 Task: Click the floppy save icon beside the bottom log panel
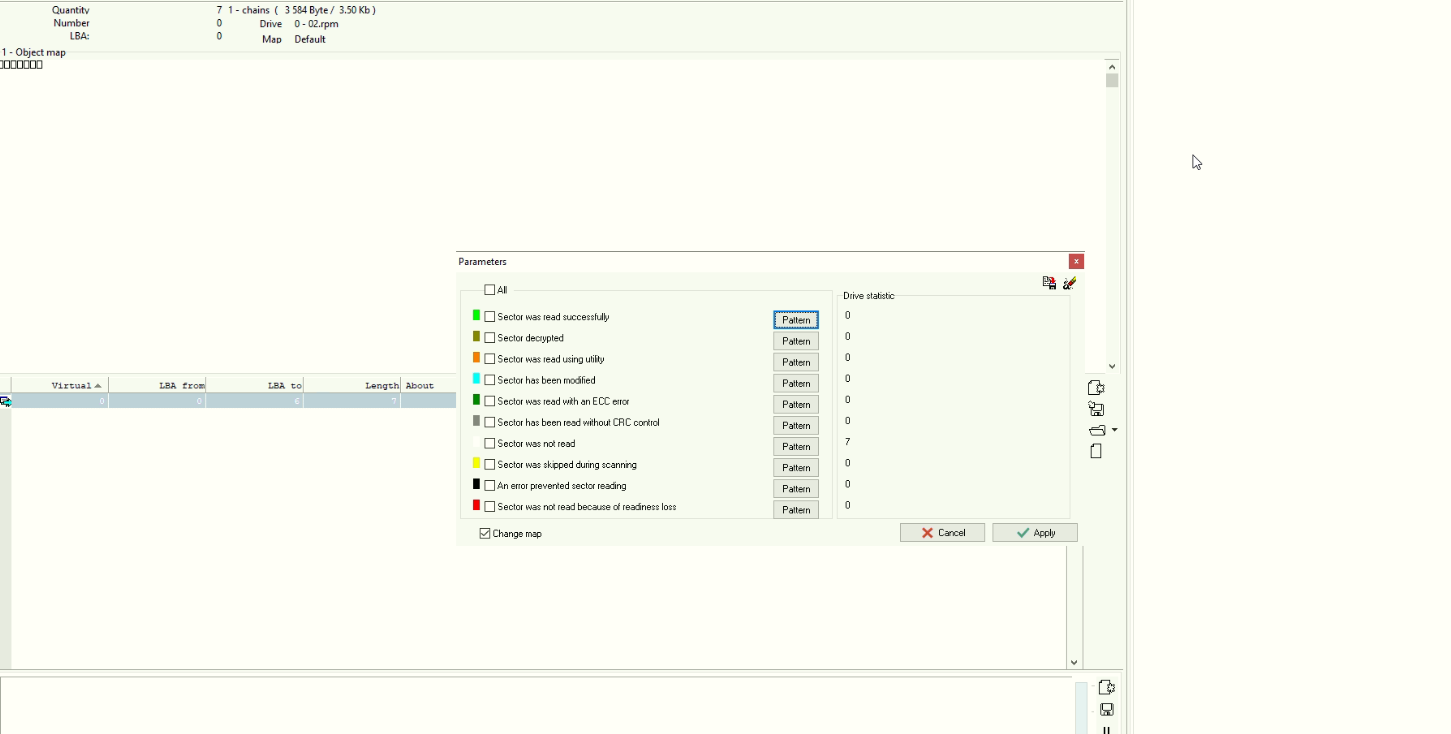[1106, 709]
